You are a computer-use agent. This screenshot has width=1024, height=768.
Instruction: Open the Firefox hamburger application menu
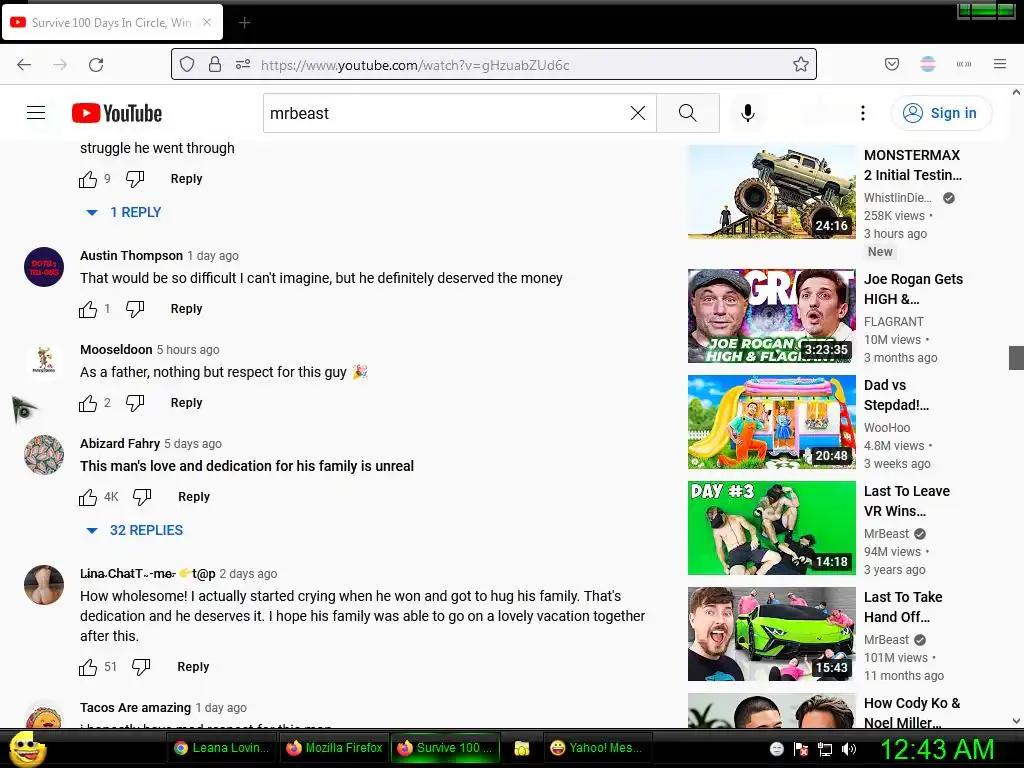click(x=1000, y=64)
